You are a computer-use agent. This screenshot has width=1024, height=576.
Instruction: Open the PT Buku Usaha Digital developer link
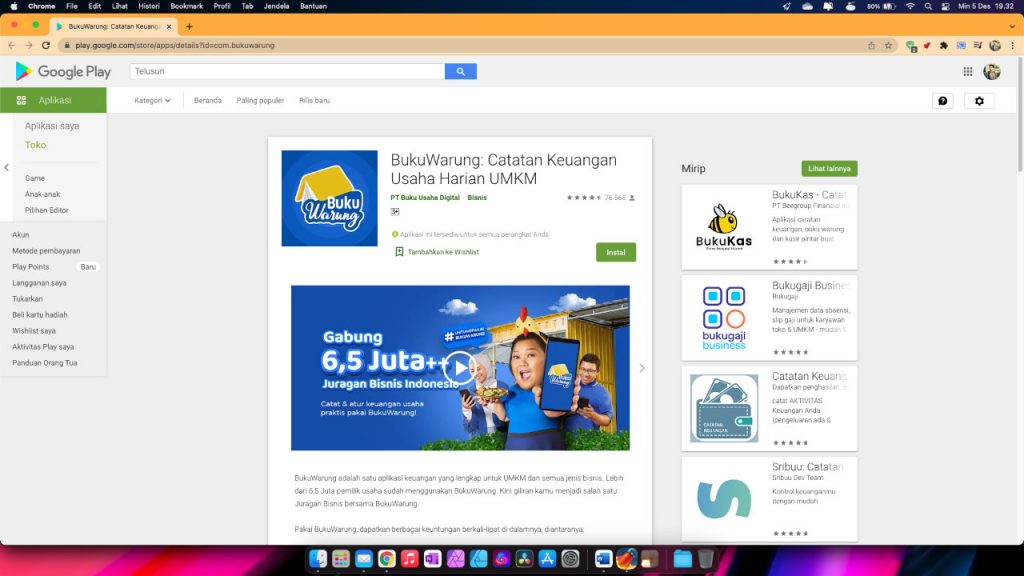point(425,197)
